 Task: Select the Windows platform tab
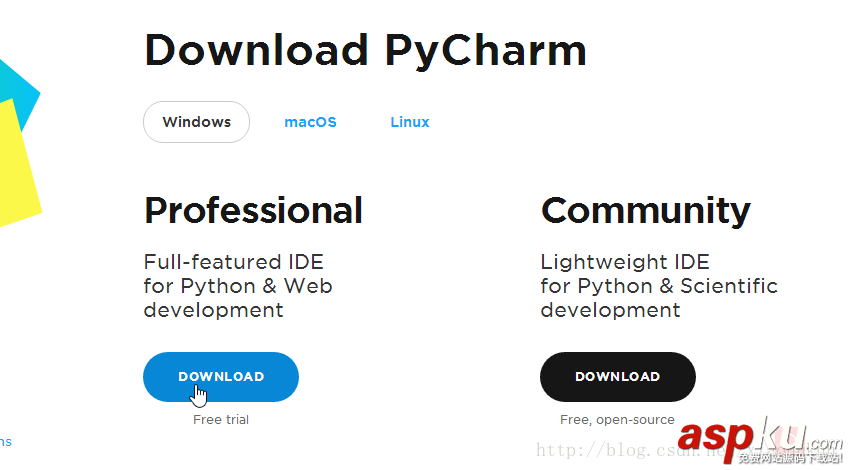click(x=196, y=122)
